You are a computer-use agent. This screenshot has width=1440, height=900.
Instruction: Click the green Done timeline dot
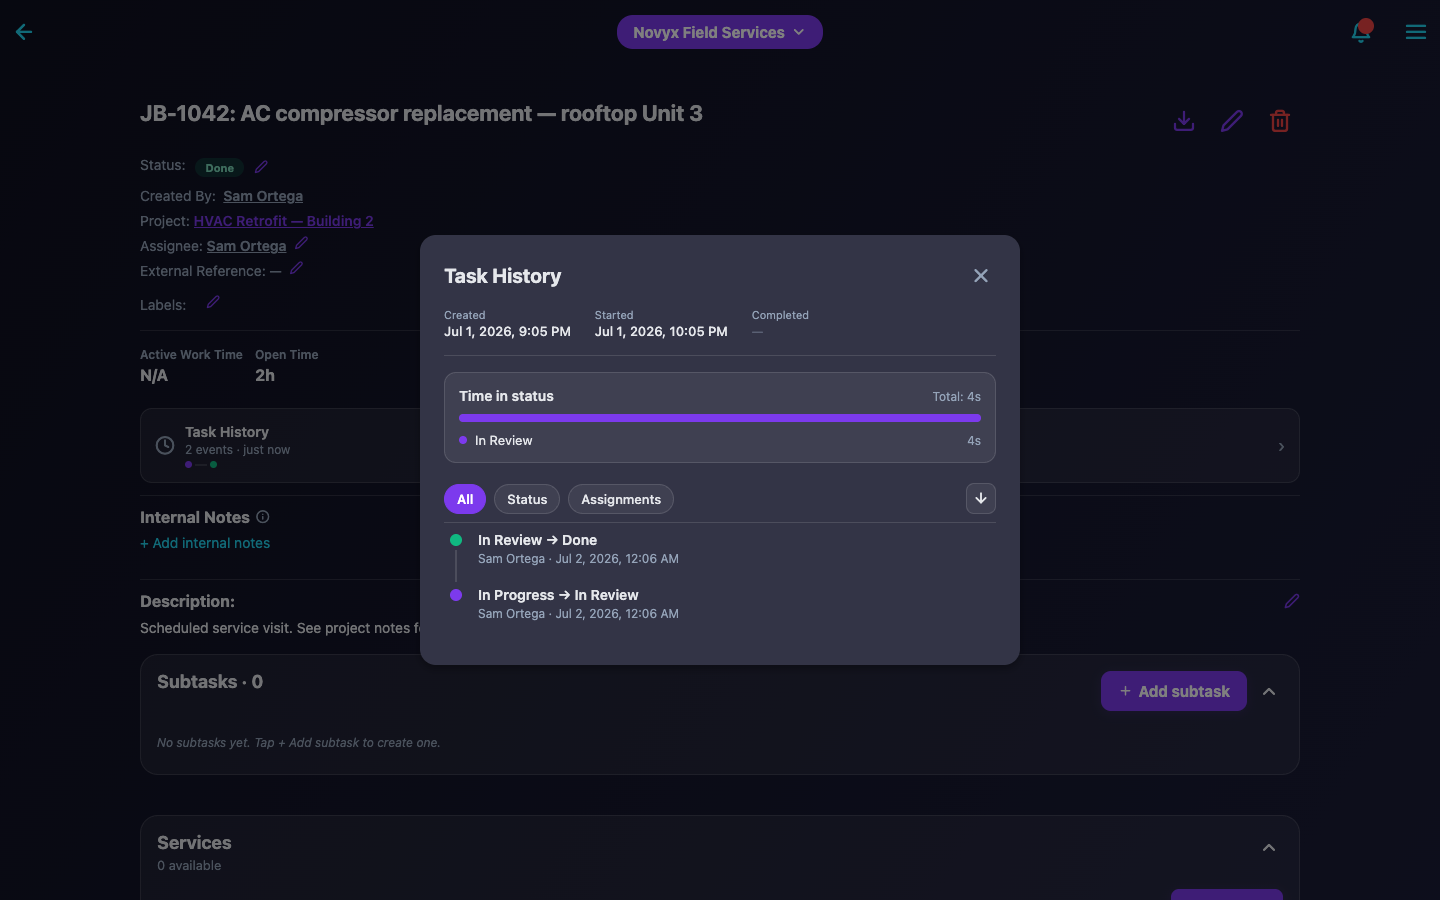[456, 540]
